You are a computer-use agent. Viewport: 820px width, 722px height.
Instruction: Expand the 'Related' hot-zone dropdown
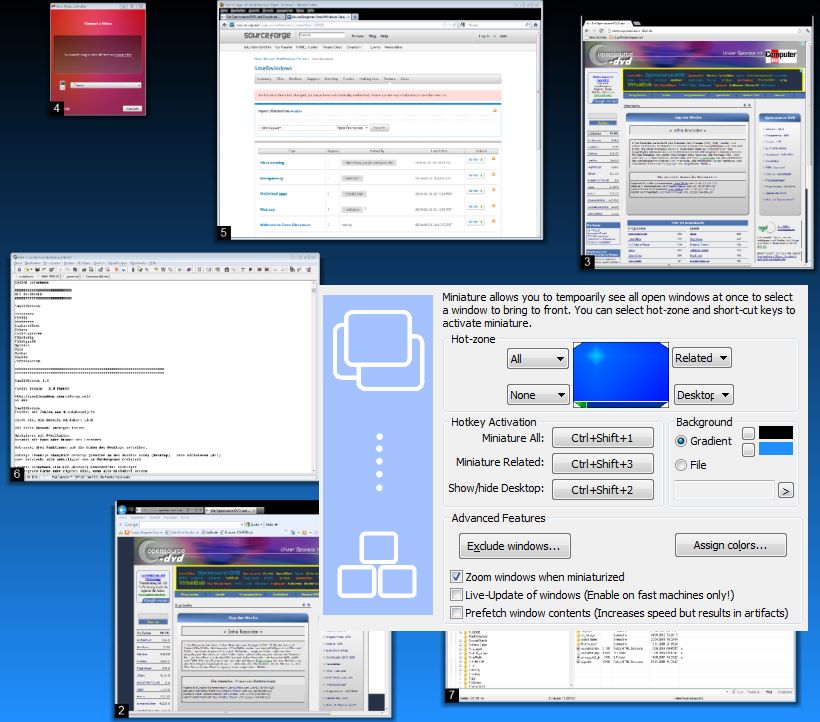point(701,358)
